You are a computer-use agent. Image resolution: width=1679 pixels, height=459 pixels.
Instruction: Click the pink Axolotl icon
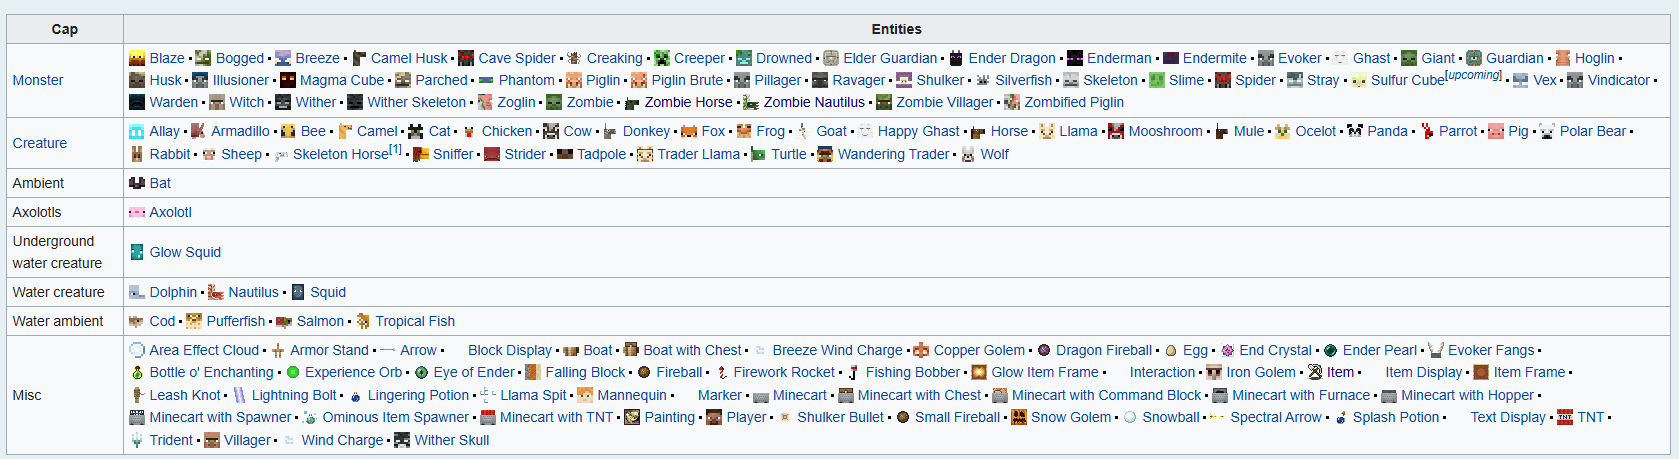click(137, 212)
